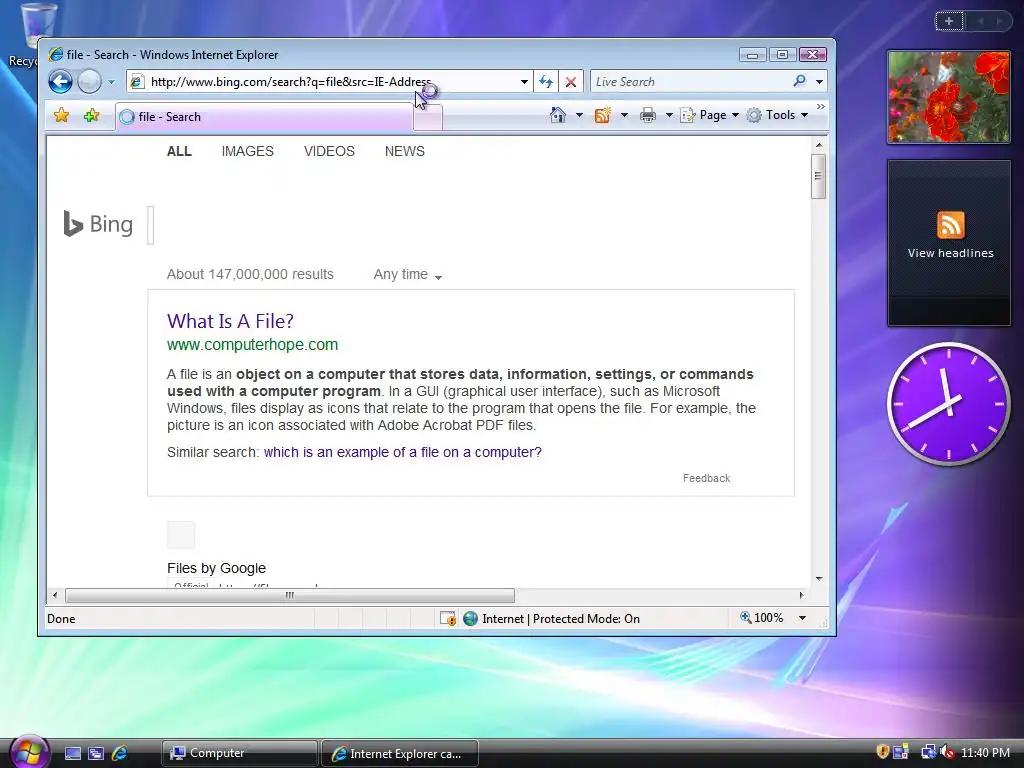Screen dimensions: 1024x768
Task: Switch to Bing VIDEOS results
Action: pos(329,152)
